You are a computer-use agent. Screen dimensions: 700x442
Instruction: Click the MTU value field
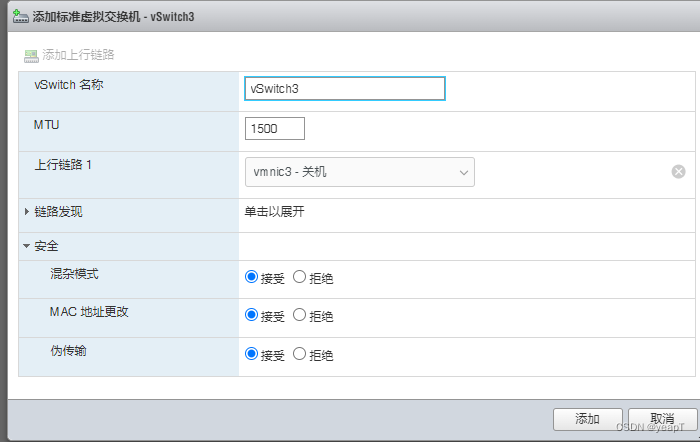(275, 129)
